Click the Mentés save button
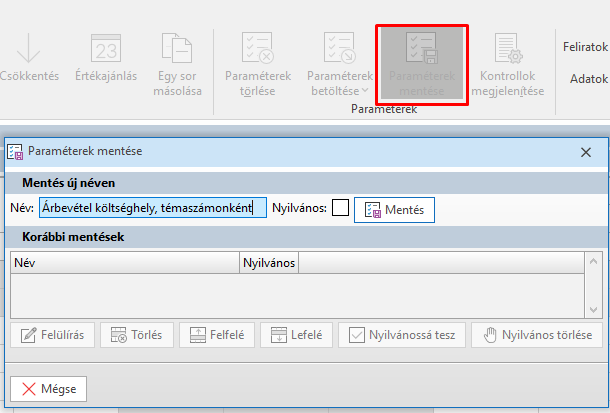 [x=394, y=210]
